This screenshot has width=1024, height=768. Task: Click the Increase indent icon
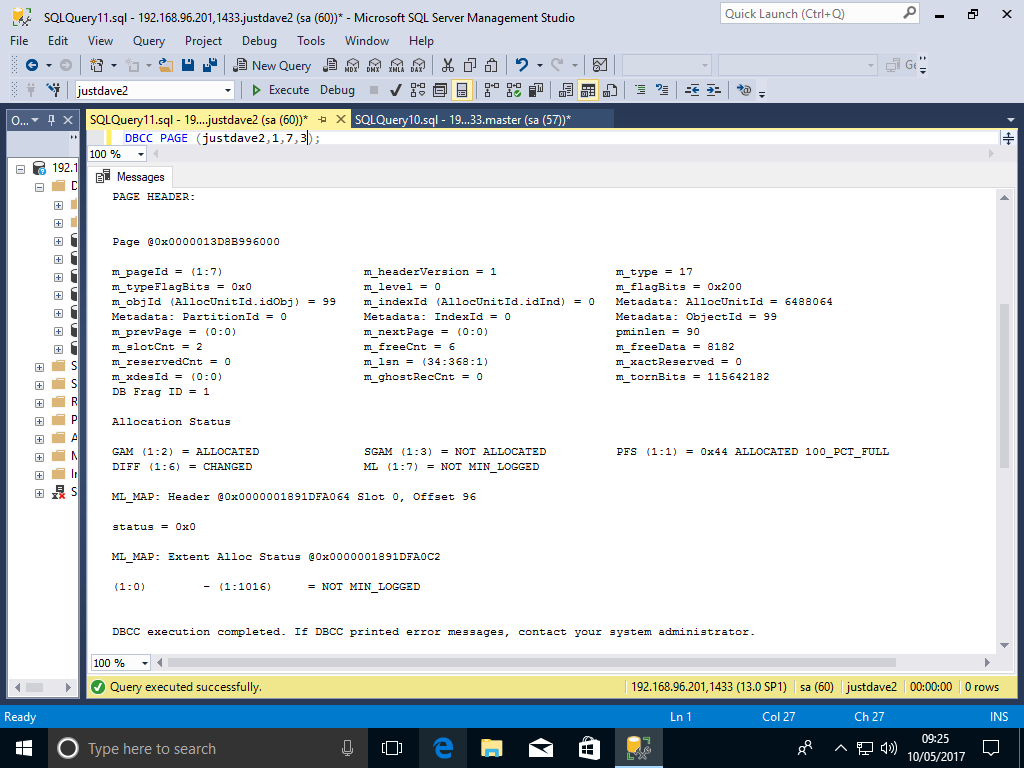point(714,90)
